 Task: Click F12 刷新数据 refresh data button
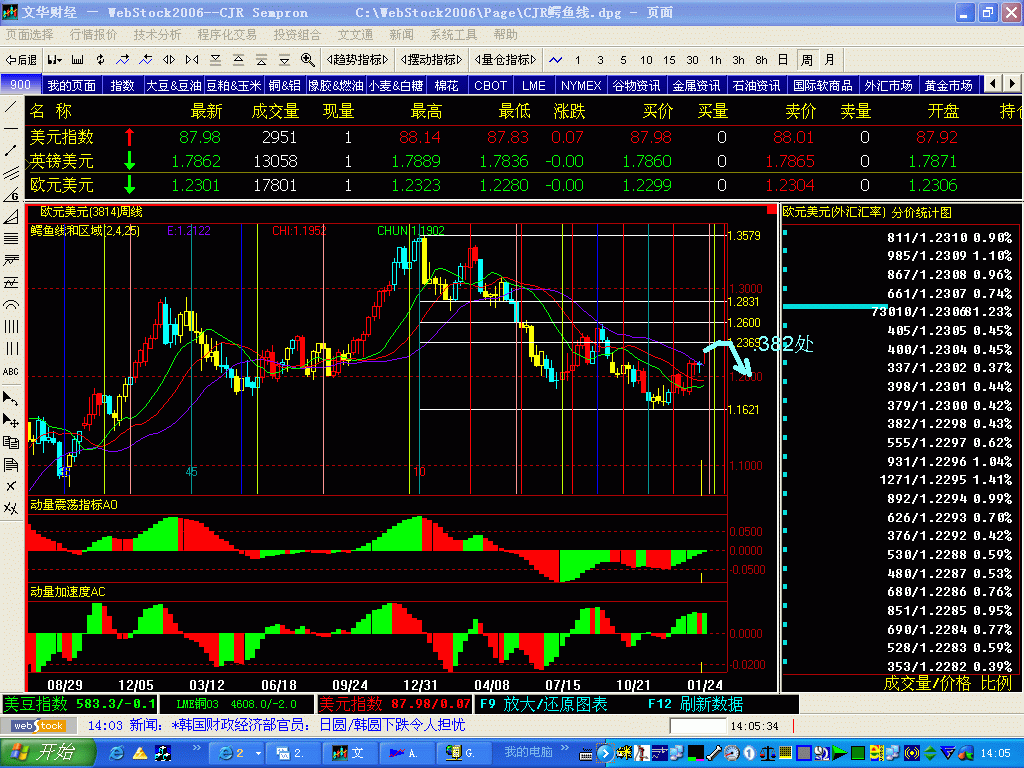695,703
